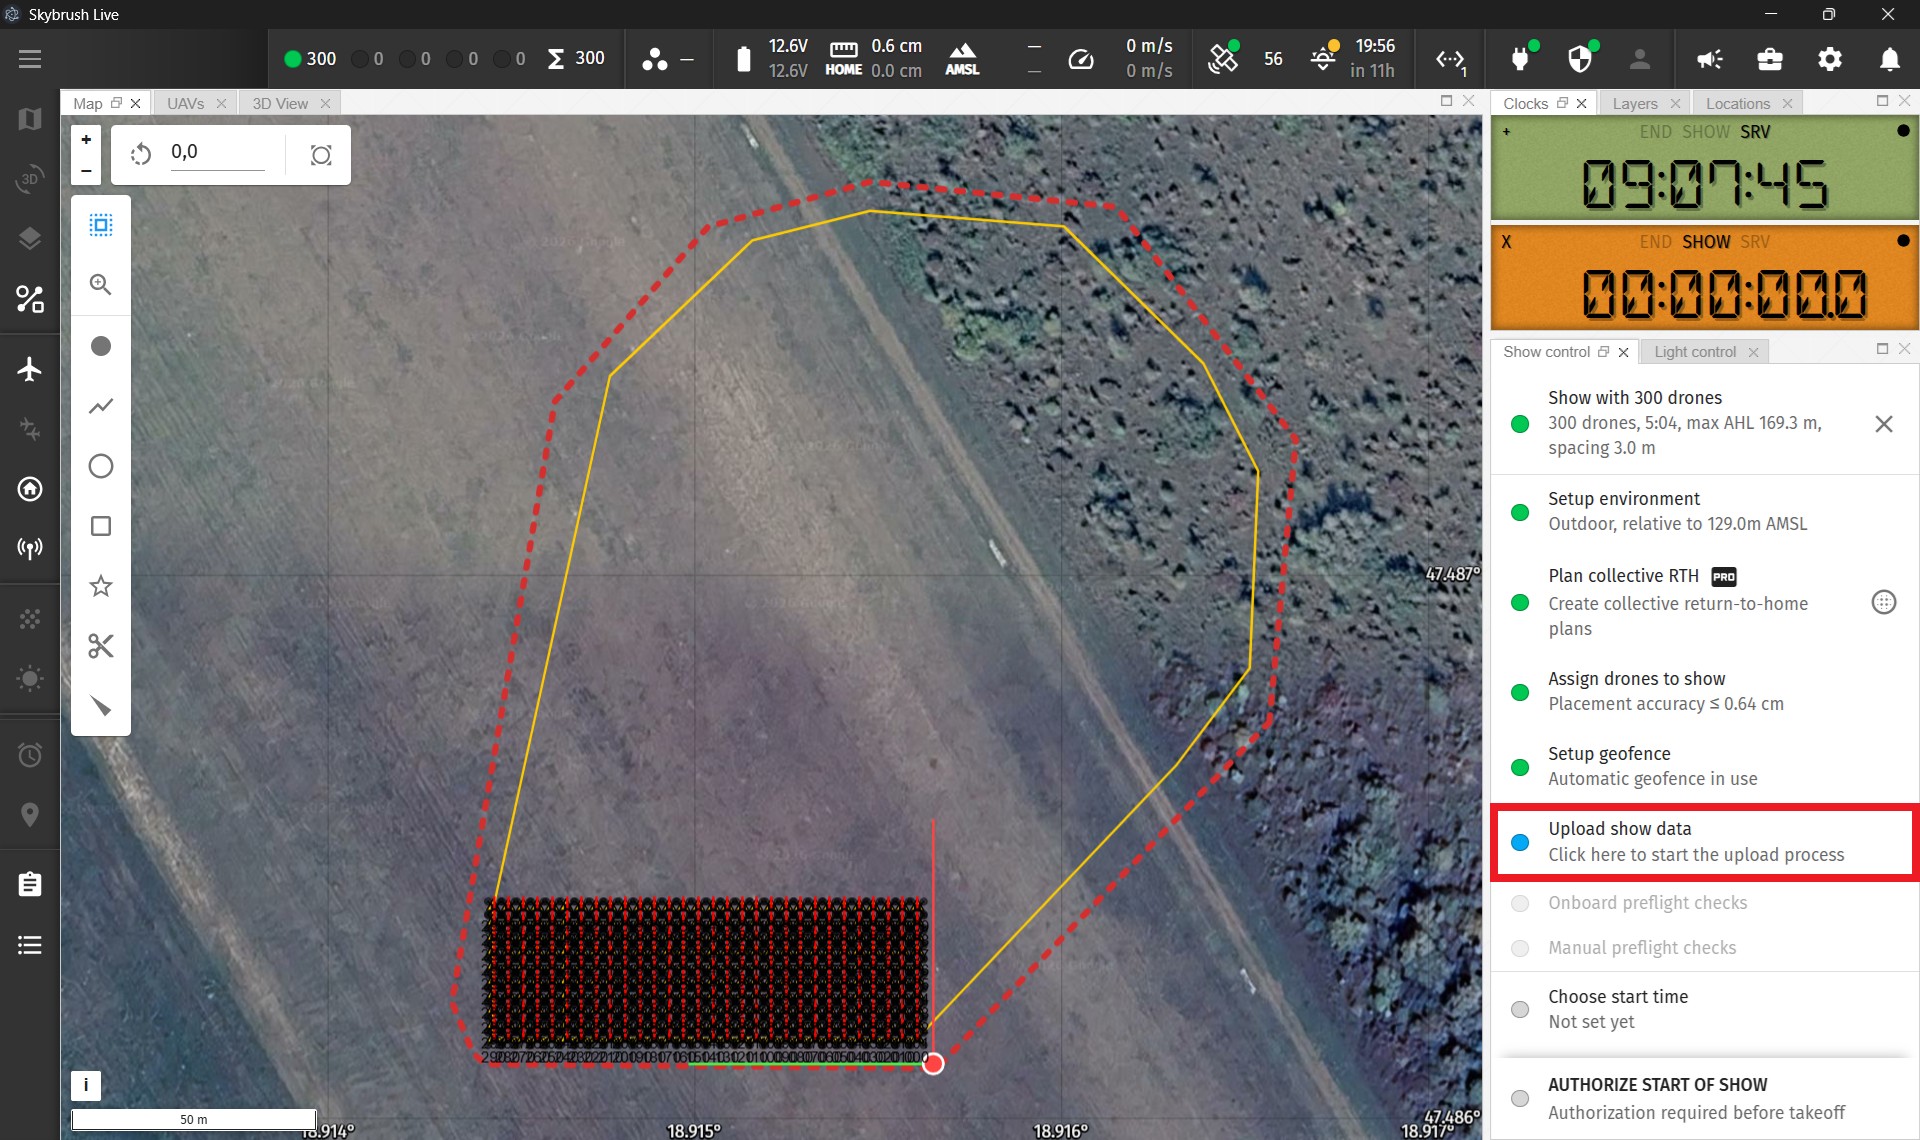Clear the loaded show with the X
Image resolution: width=1920 pixels, height=1140 pixels.
(1884, 424)
